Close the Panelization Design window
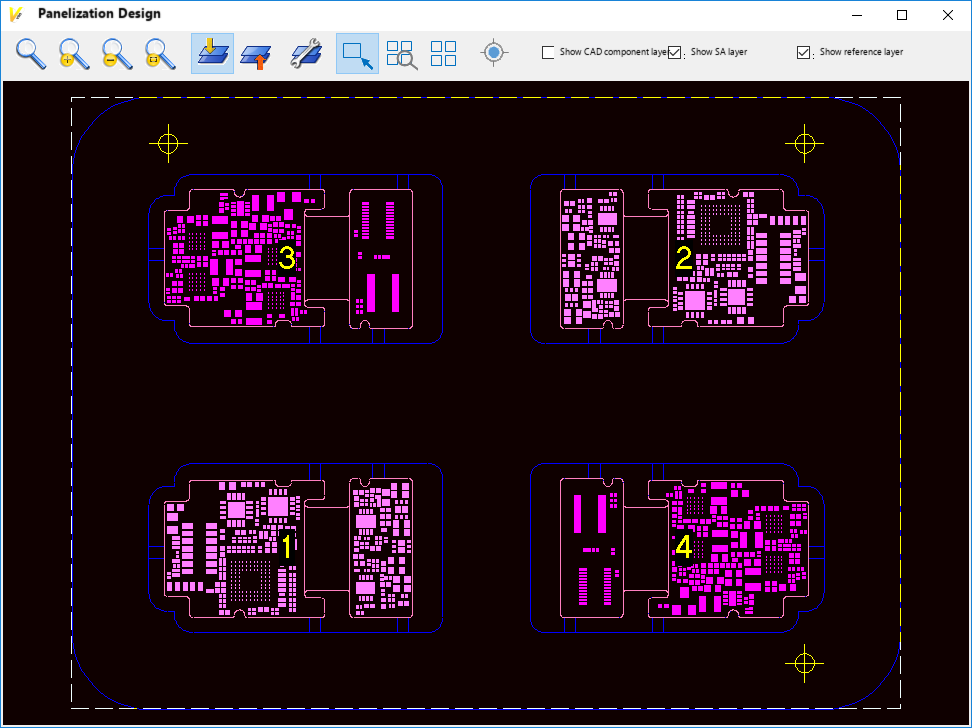Screen dimensions: 972x728 (948, 15)
